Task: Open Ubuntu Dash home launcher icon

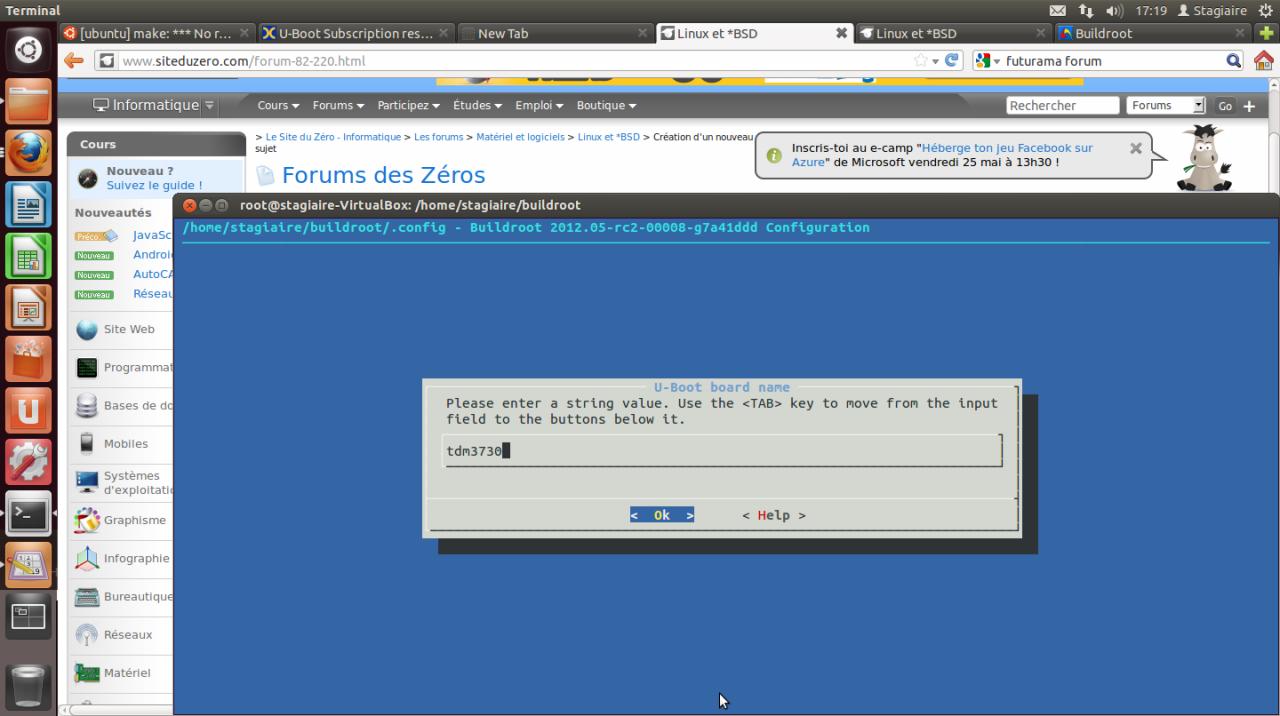Action: (x=27, y=49)
